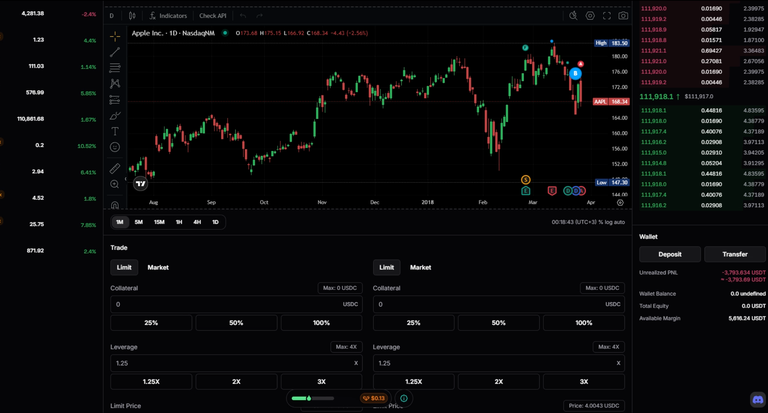Open the chart settings gear
The height and width of the screenshot is (413, 768).
(x=590, y=16)
